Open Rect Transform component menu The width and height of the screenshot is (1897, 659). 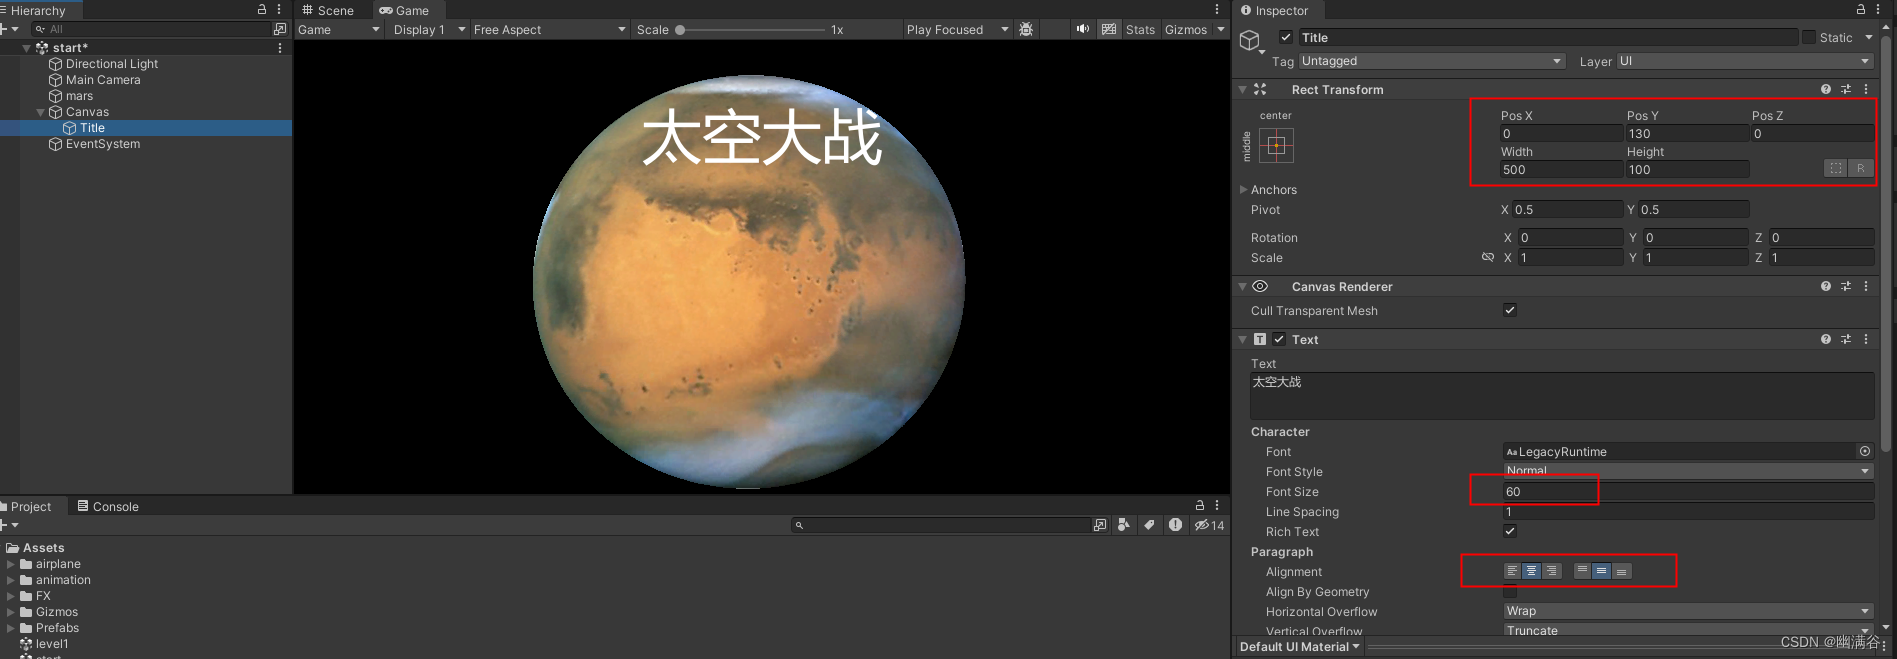[1866, 89]
